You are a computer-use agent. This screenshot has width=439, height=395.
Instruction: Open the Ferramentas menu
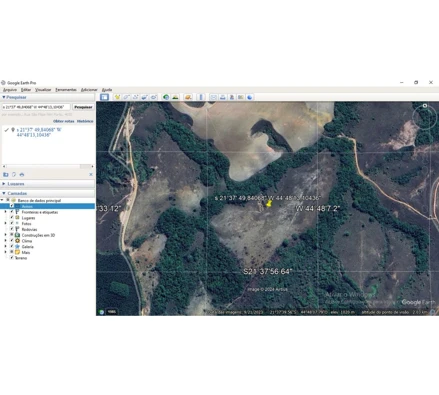pos(66,90)
